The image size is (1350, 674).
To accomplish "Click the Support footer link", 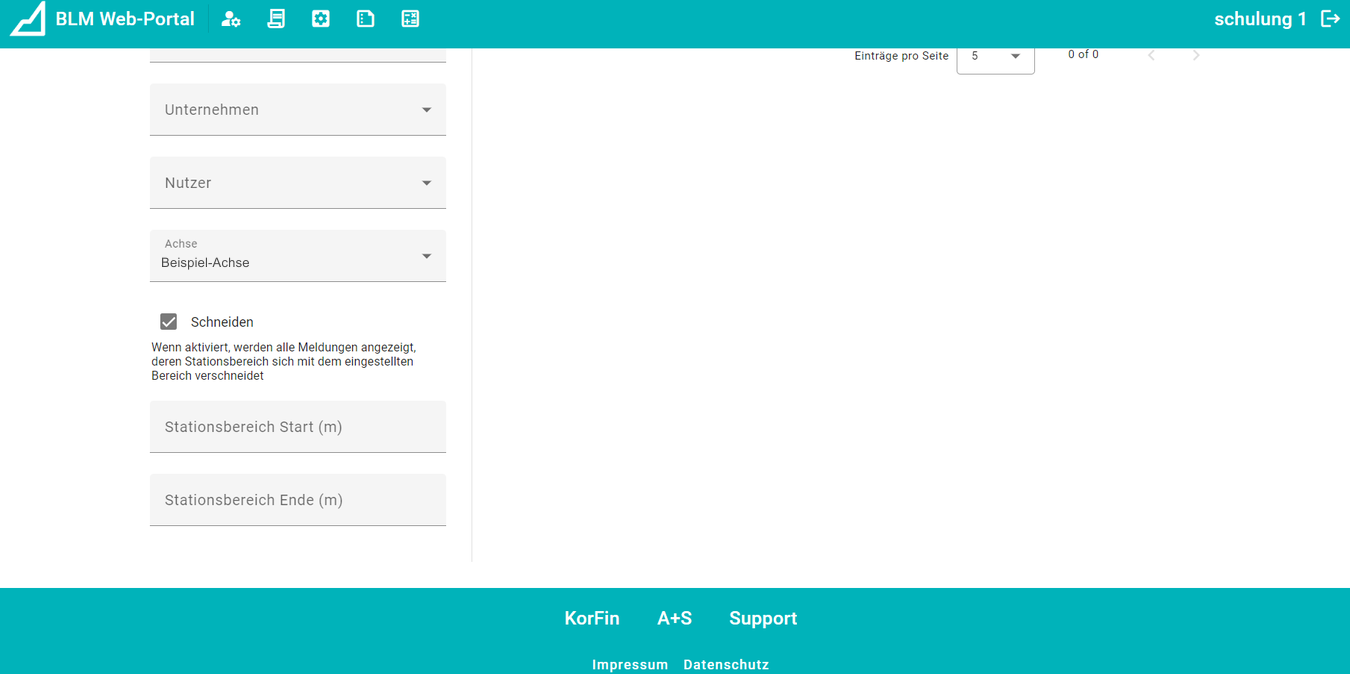I will (x=763, y=618).
